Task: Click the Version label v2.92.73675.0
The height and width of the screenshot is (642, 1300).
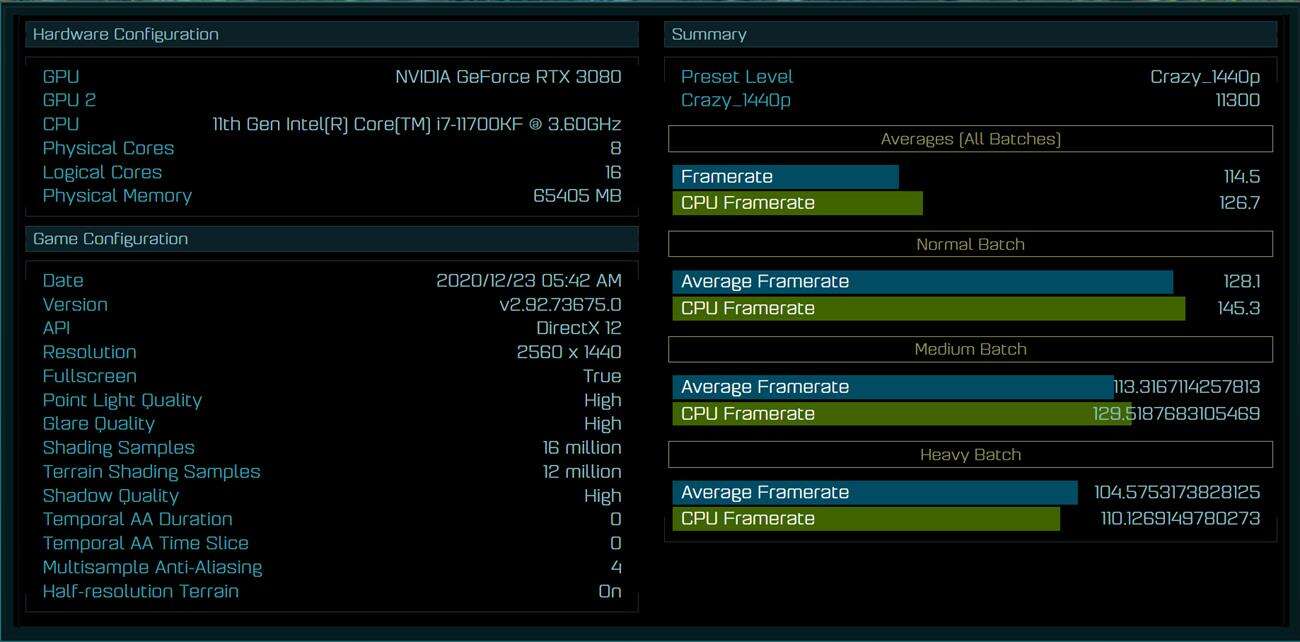Action: (75, 304)
